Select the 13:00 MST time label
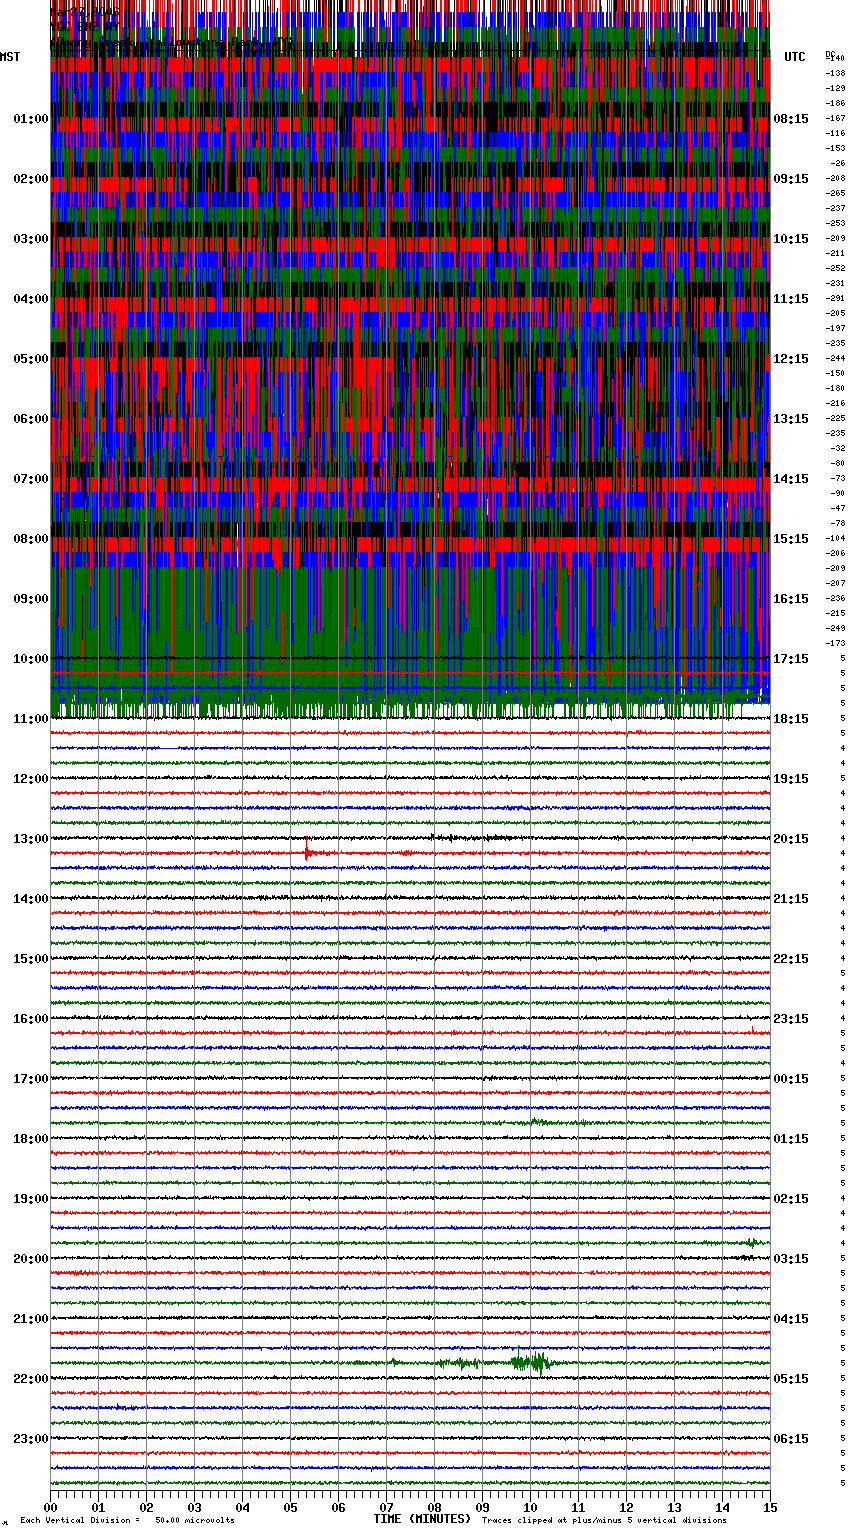The height and width of the screenshot is (1534, 850). 31,839
